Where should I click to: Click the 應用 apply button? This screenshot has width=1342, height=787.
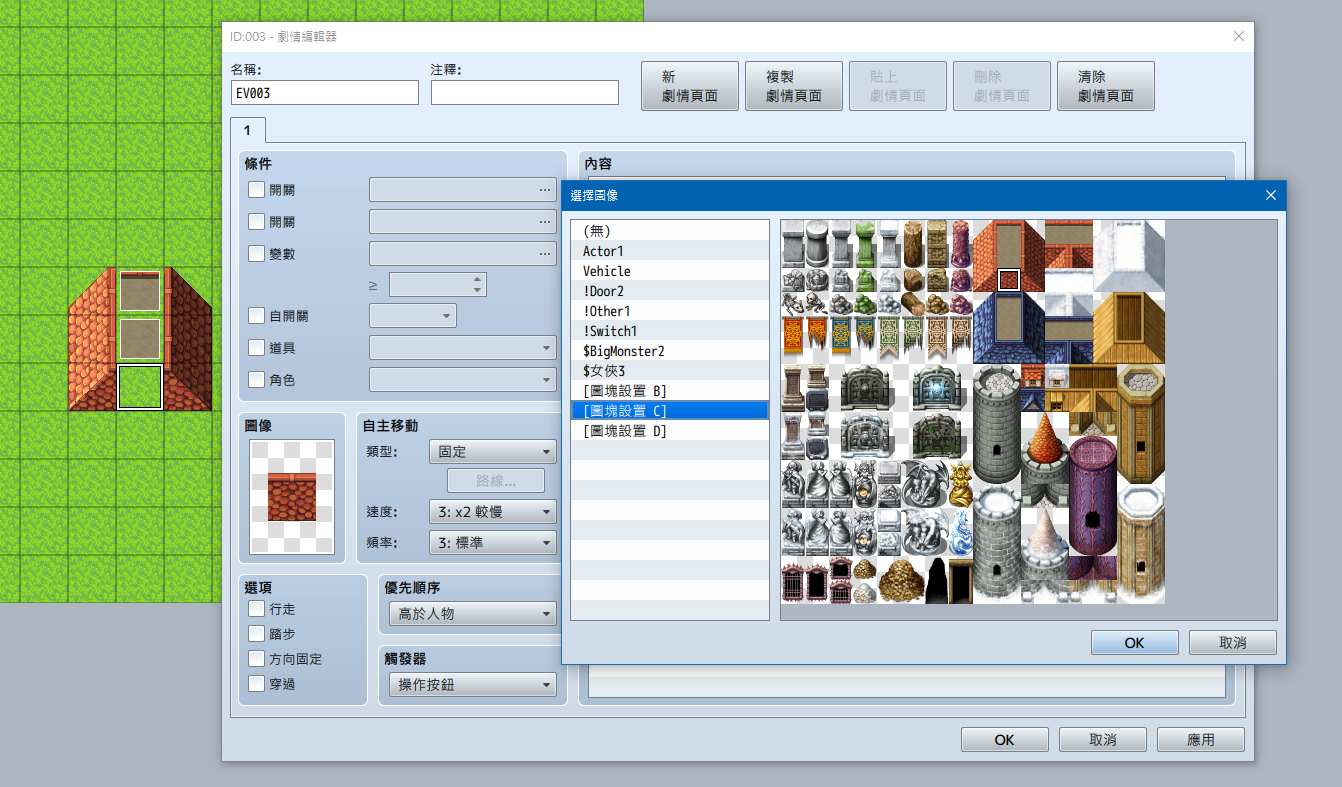(1201, 740)
